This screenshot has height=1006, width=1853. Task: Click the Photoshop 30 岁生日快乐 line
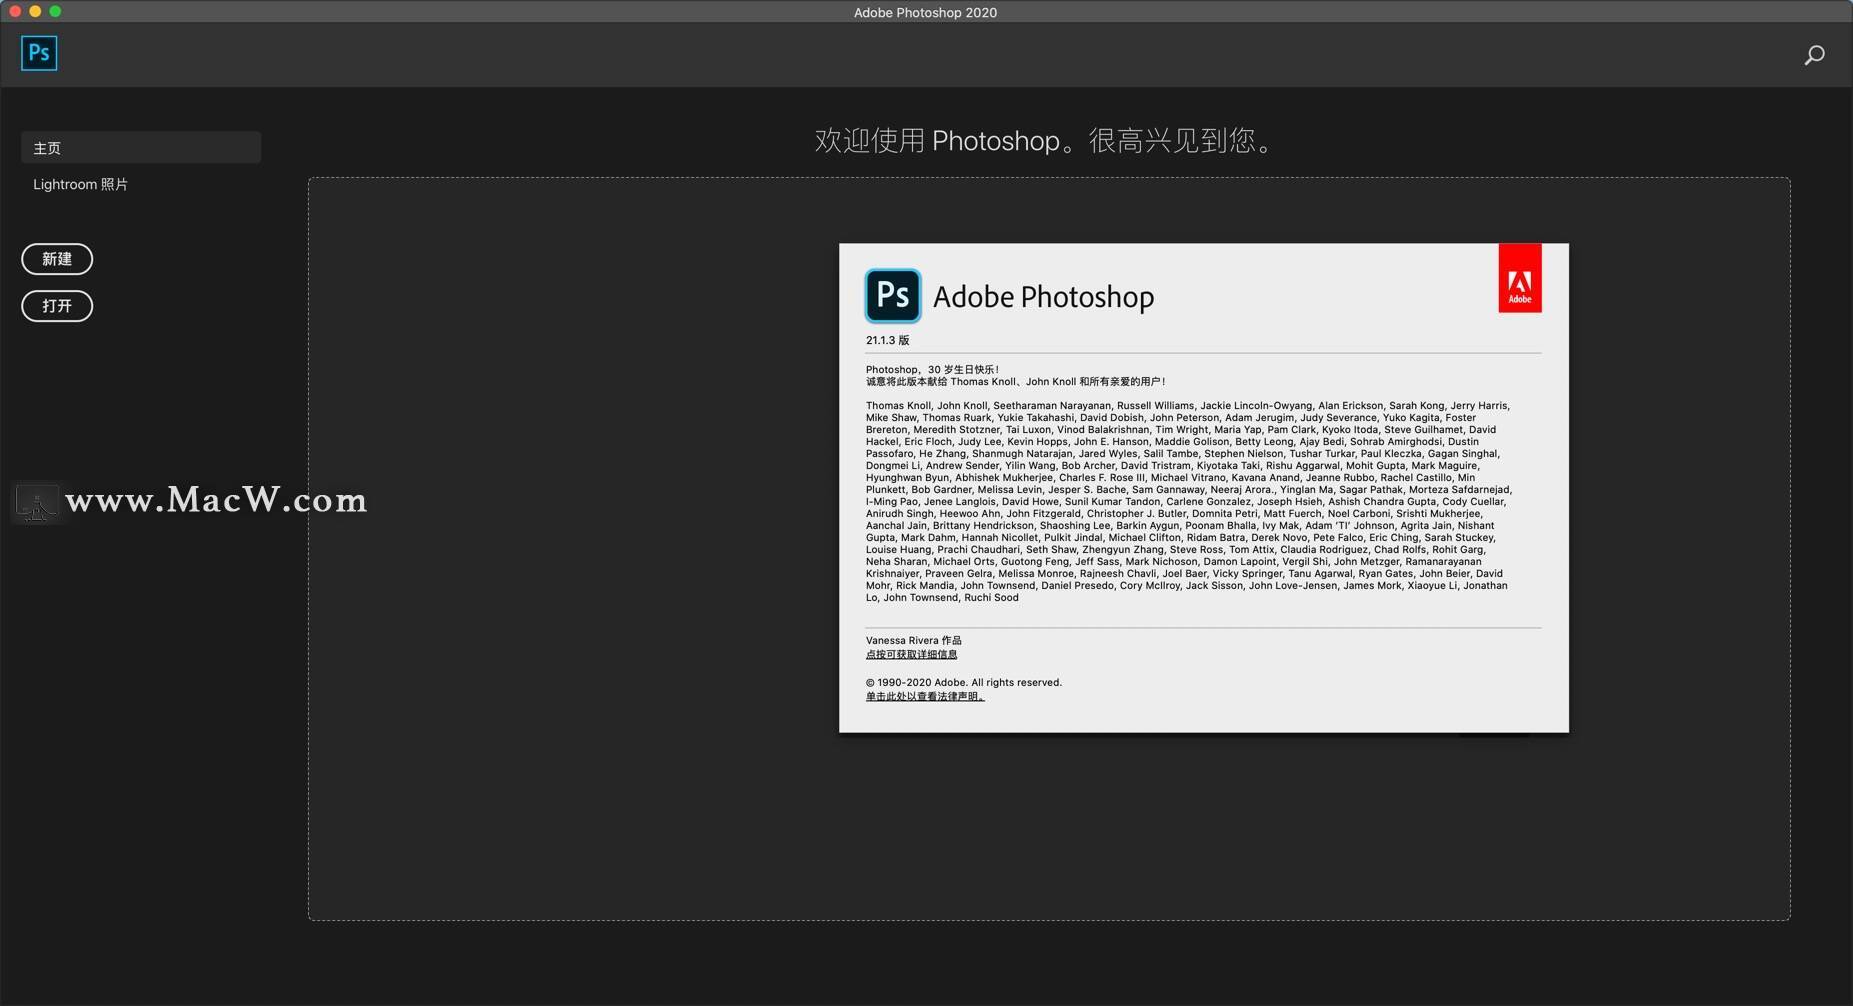[x=932, y=369]
